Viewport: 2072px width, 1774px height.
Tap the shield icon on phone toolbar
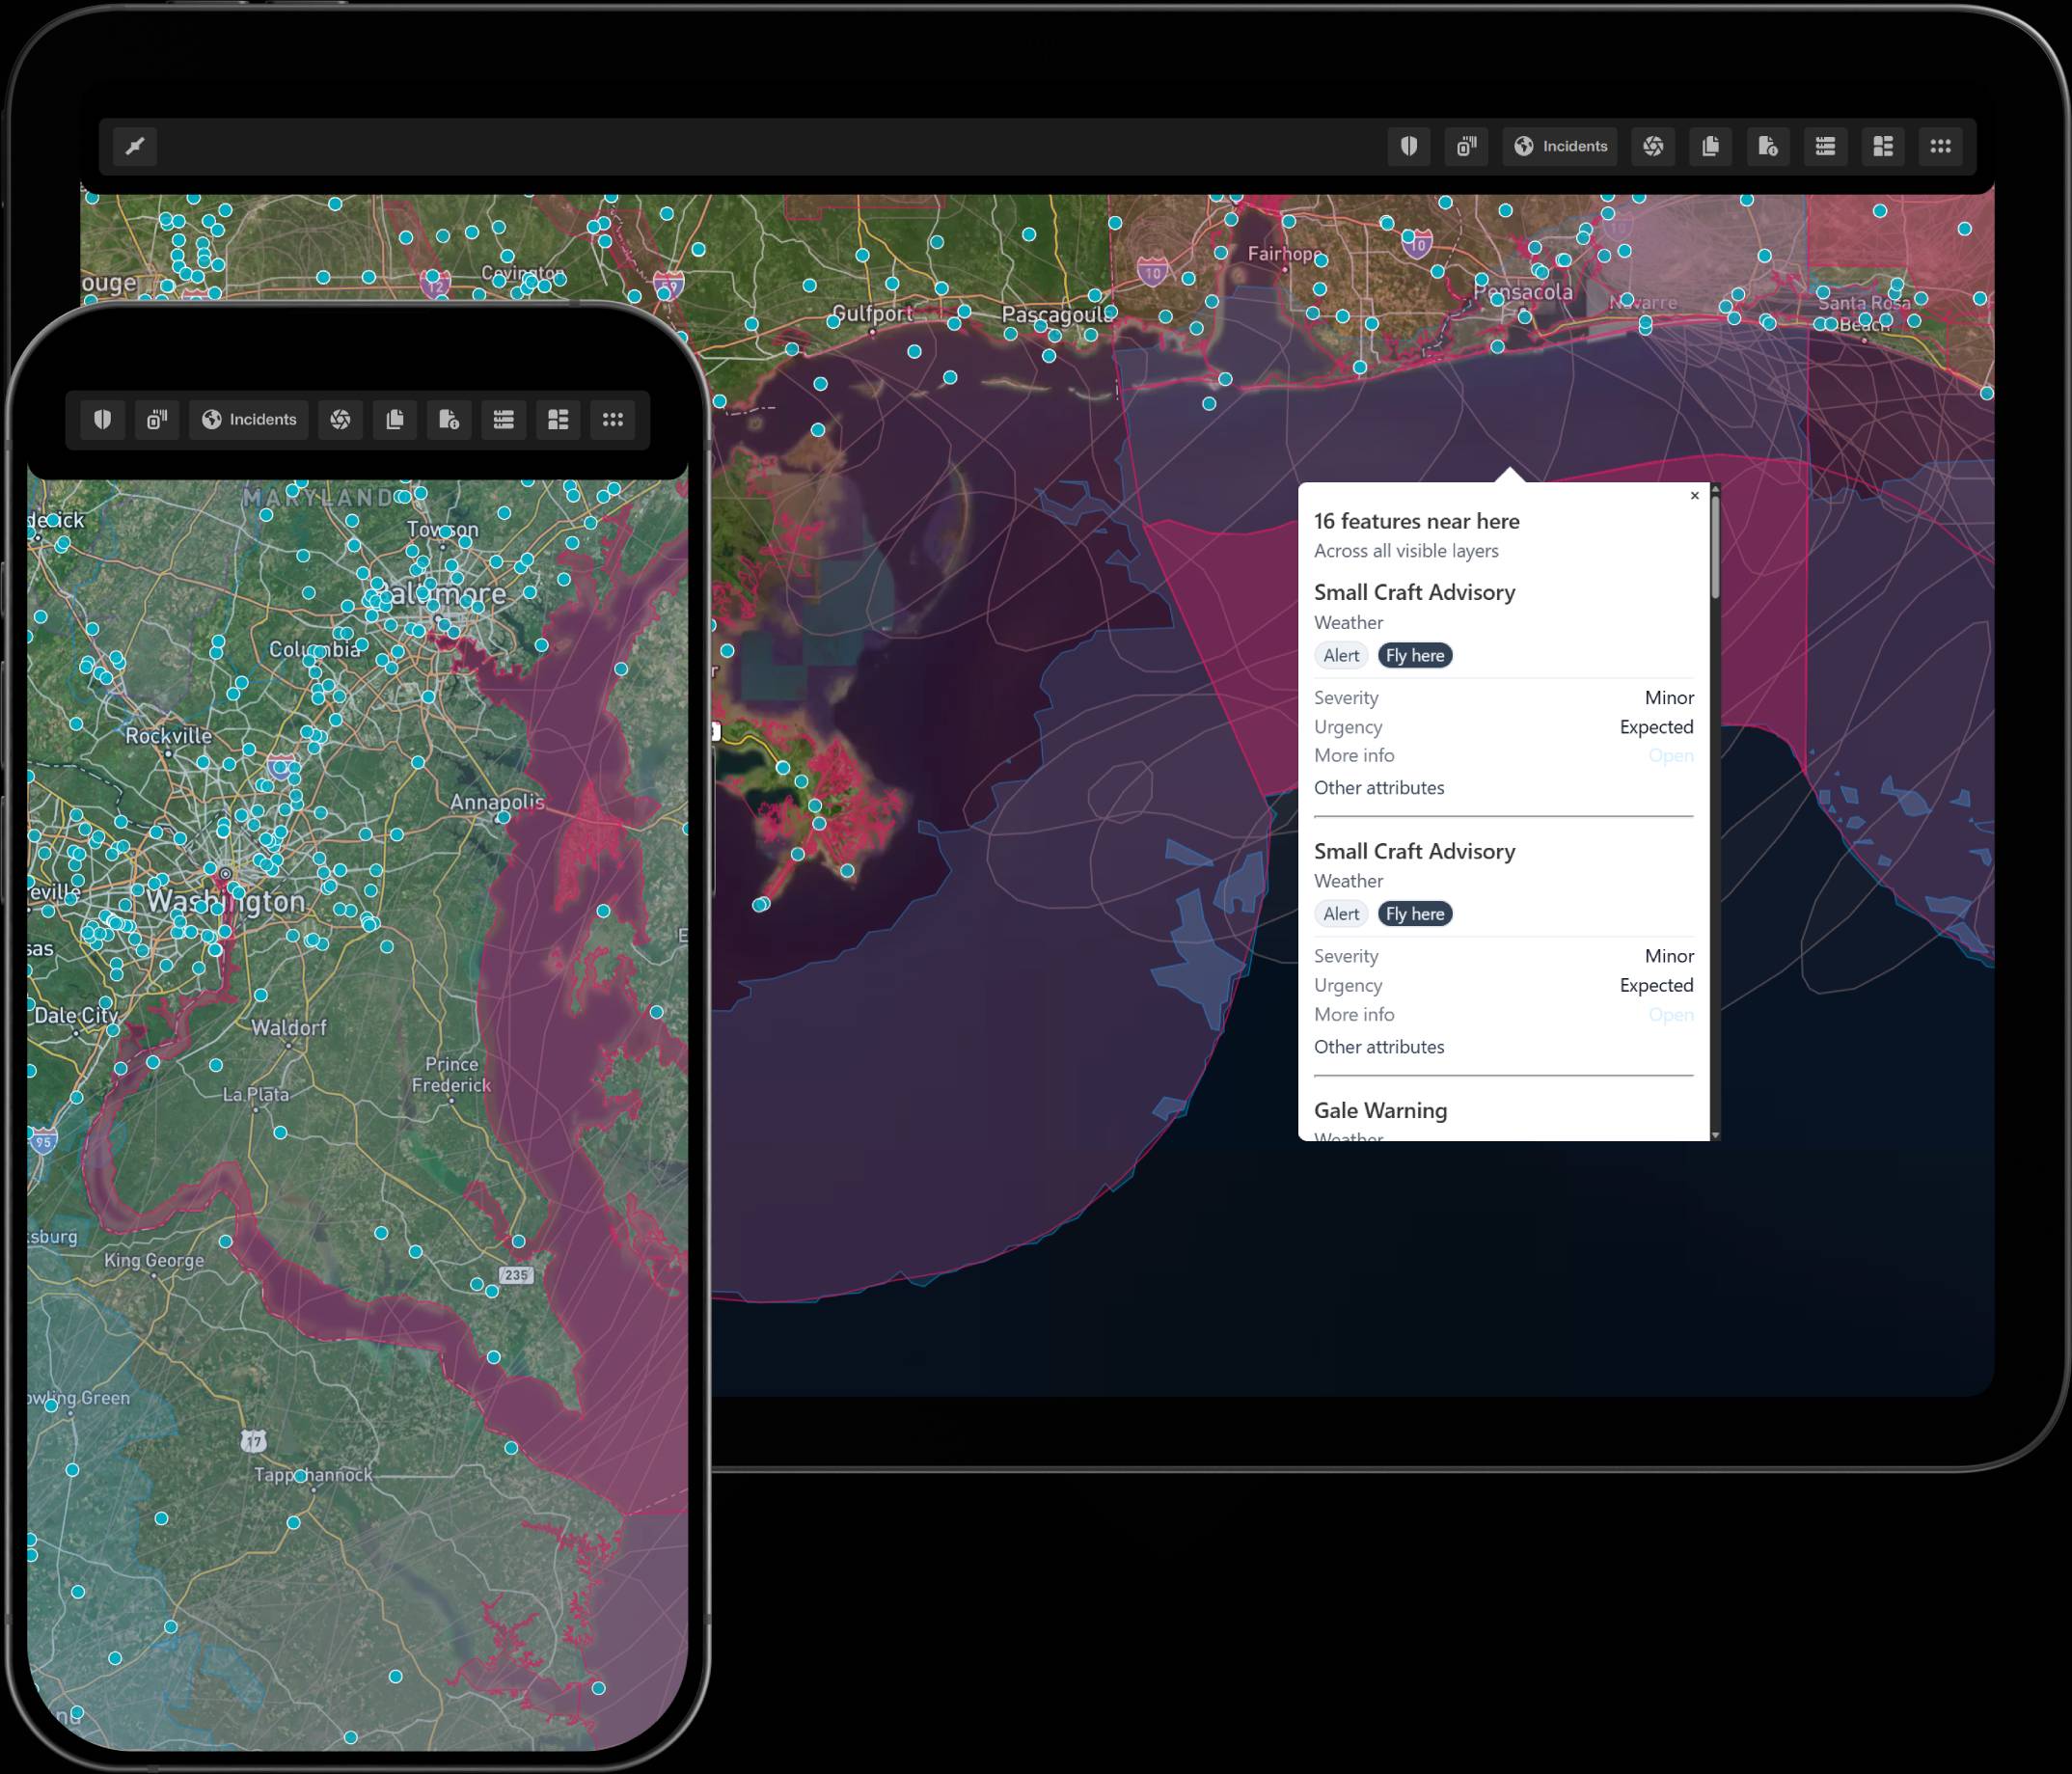pyautogui.click(x=102, y=419)
